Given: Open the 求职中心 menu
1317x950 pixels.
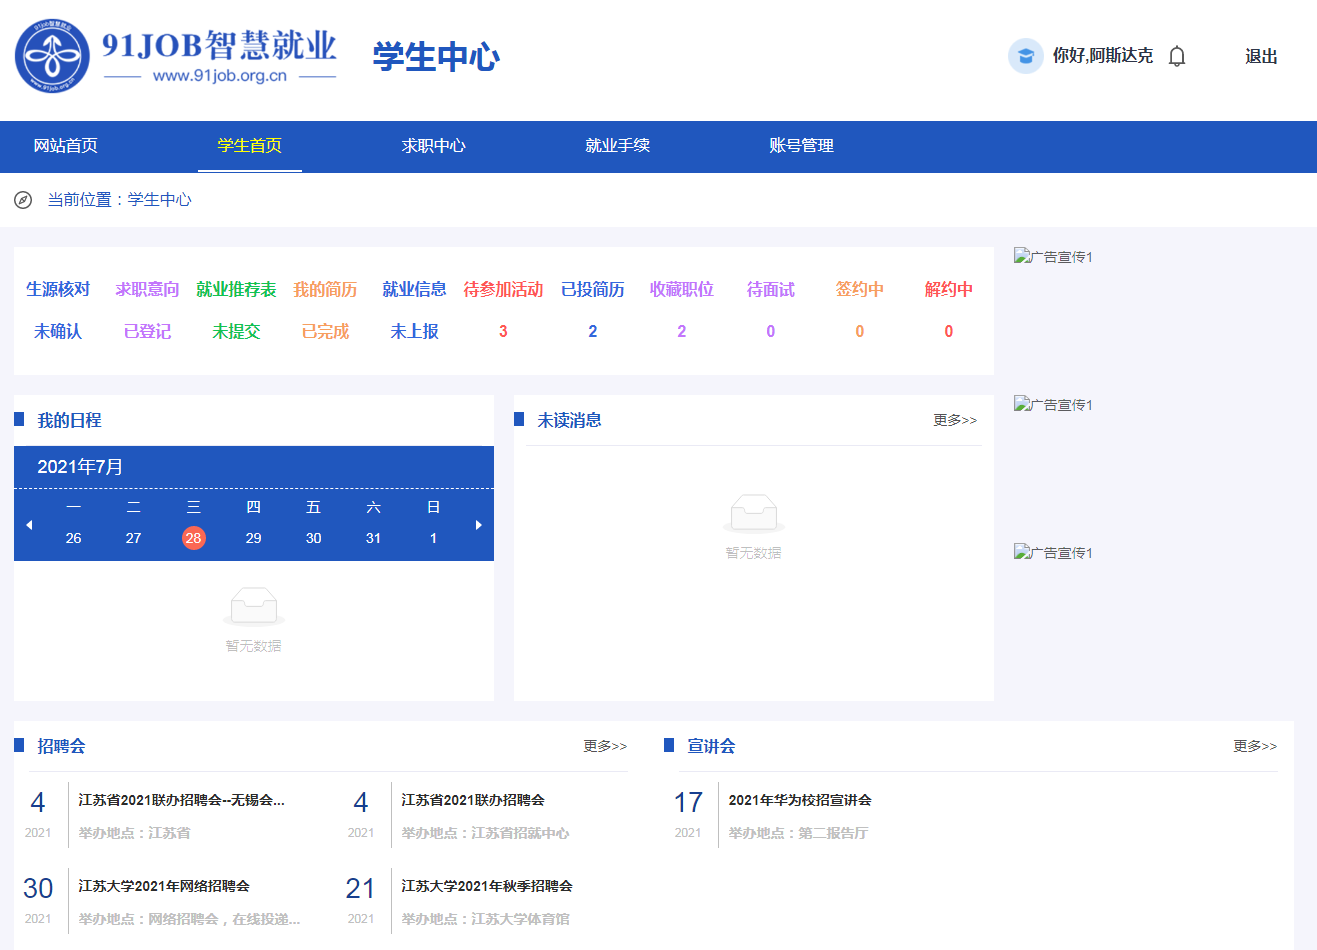Looking at the screenshot, I should point(434,146).
